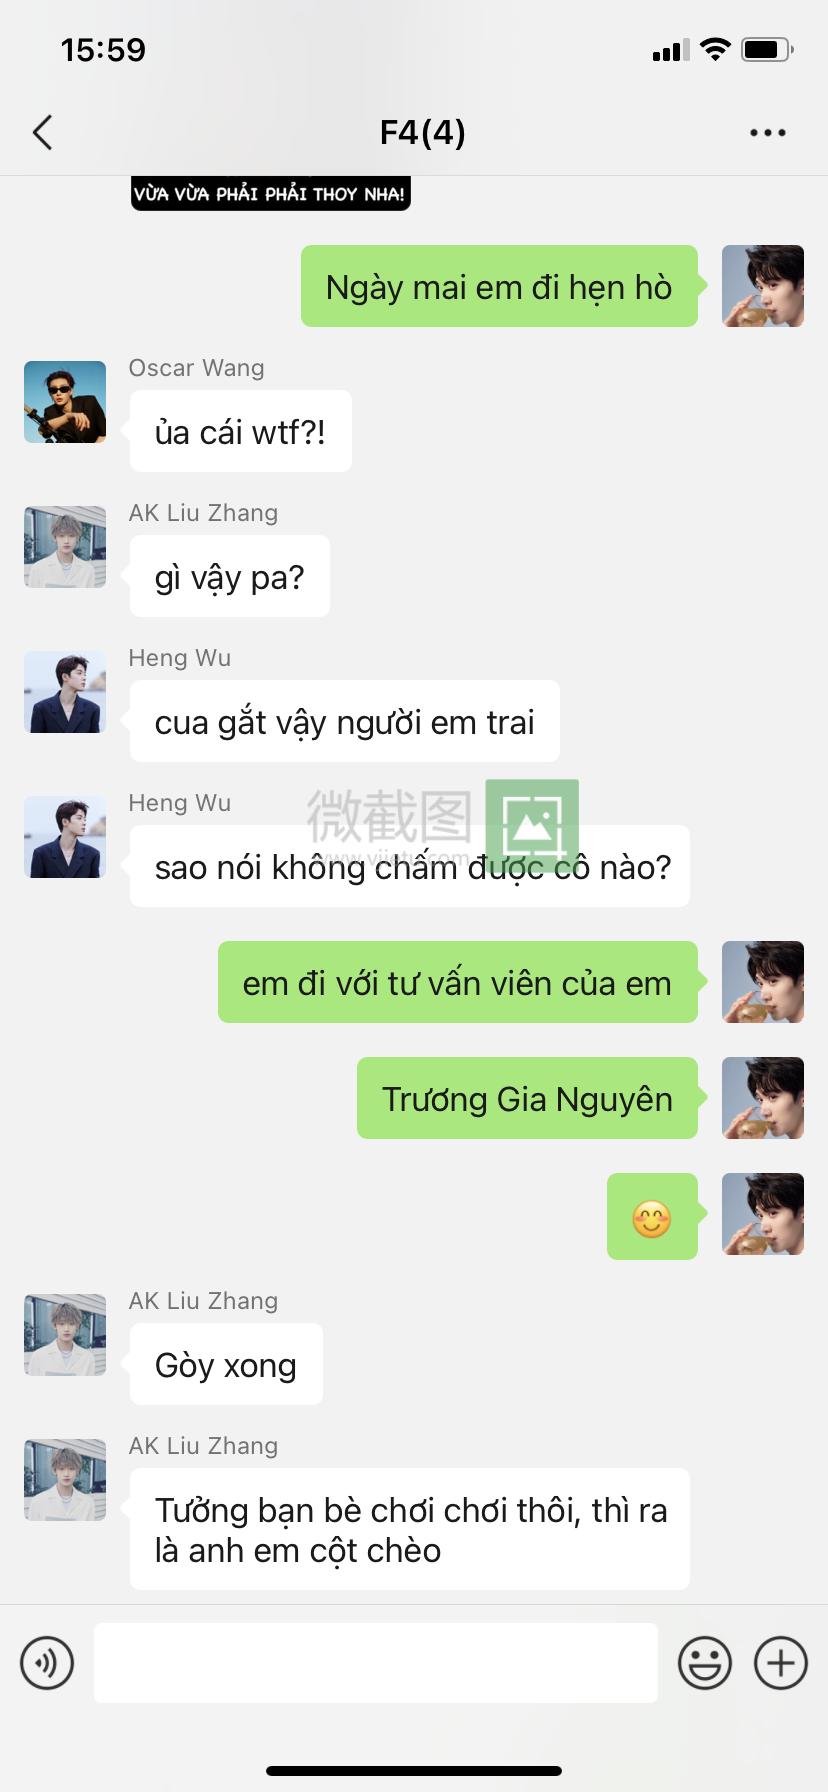Select the 'Ngày mai em đi hẹn hò' bubble
The height and width of the screenshot is (1792, 828).
point(499,286)
